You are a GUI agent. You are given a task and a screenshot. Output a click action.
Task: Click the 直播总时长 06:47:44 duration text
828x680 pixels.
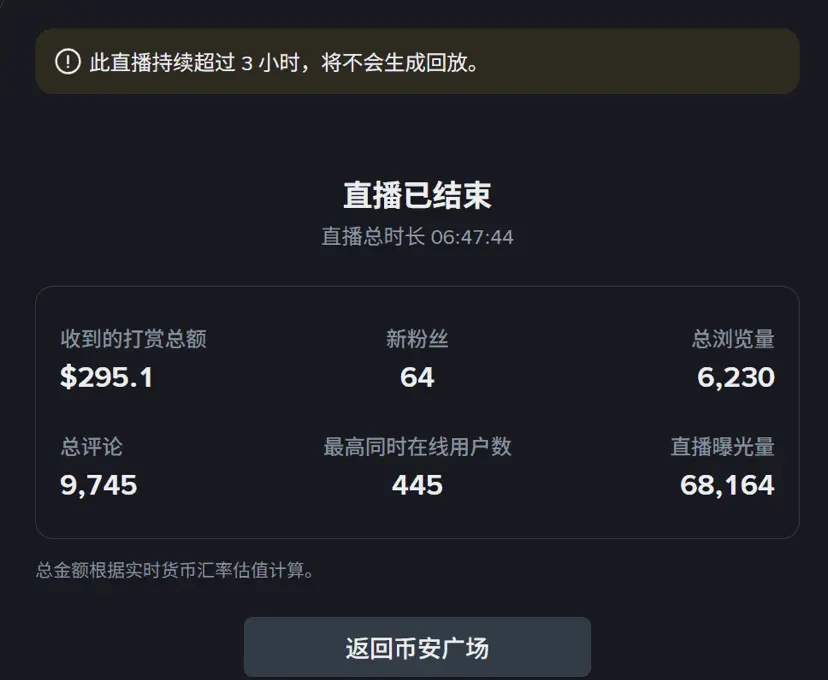[x=417, y=237]
